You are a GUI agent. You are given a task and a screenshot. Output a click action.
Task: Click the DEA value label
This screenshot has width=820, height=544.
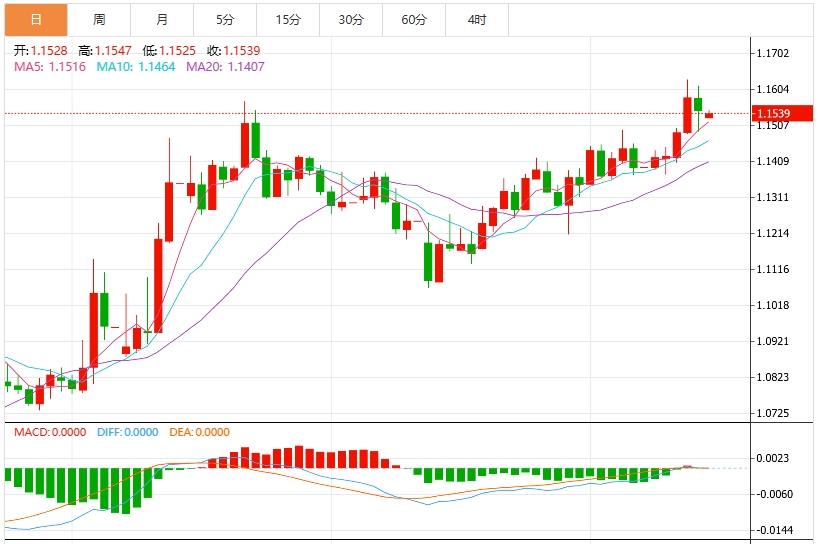[x=200, y=432]
